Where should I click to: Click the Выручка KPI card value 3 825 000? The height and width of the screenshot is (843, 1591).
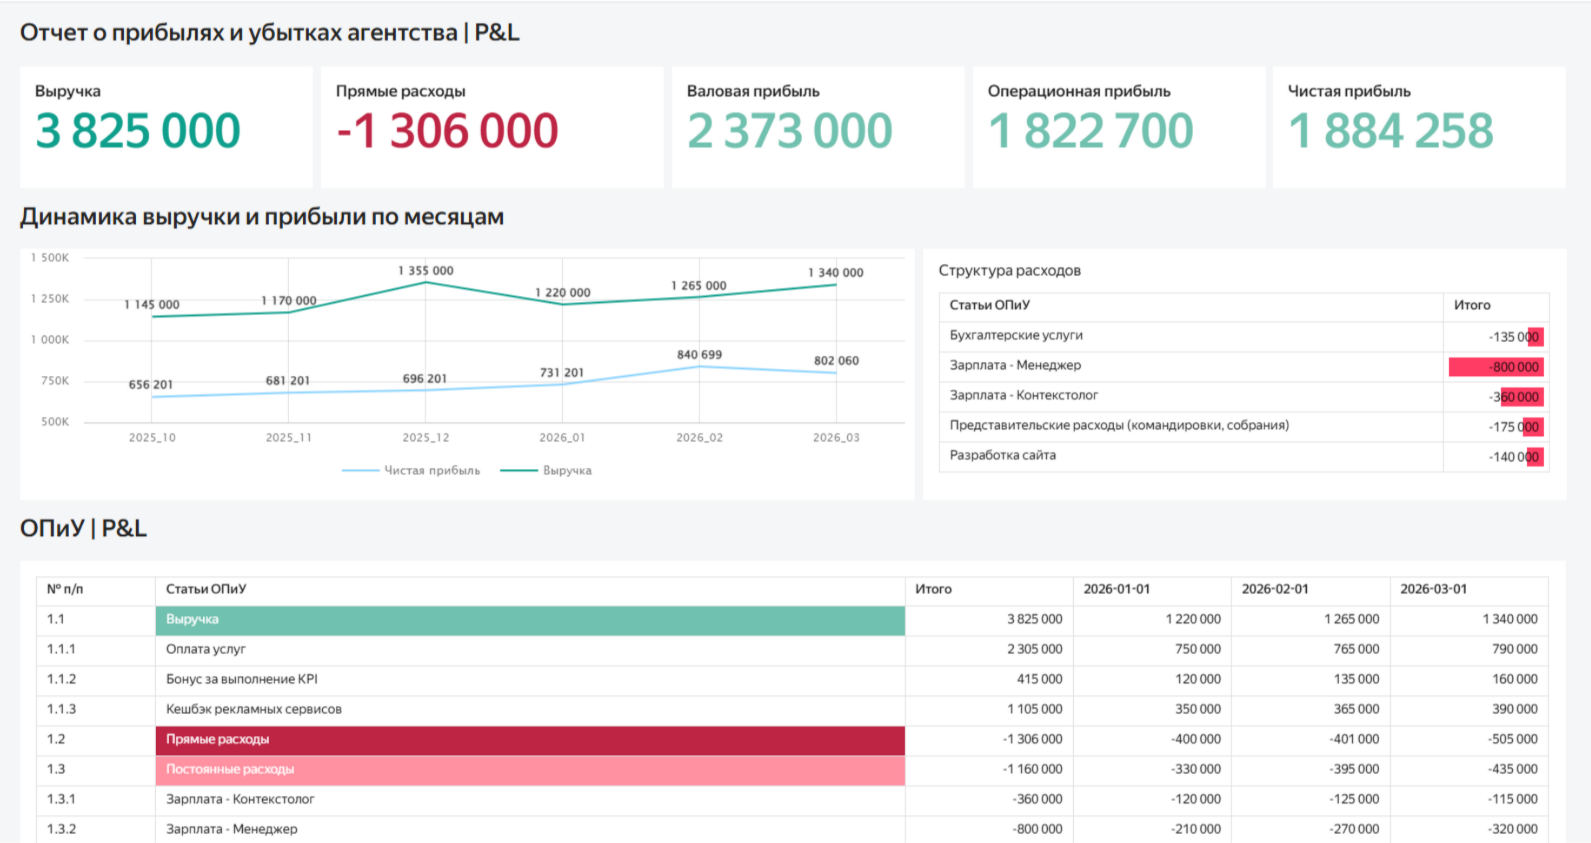pyautogui.click(x=138, y=131)
